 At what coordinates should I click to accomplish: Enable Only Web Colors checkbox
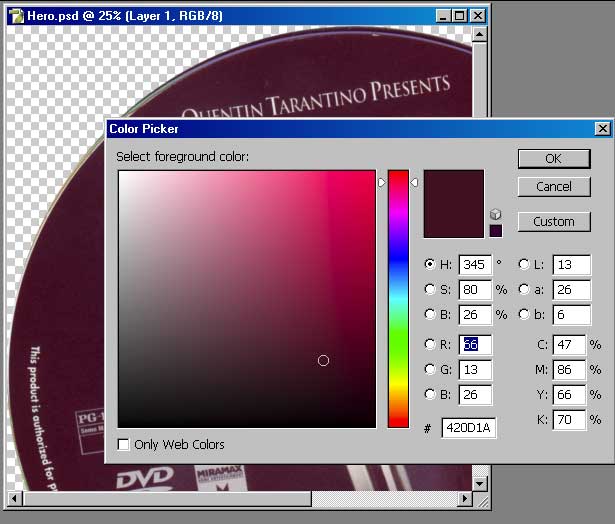click(123, 444)
